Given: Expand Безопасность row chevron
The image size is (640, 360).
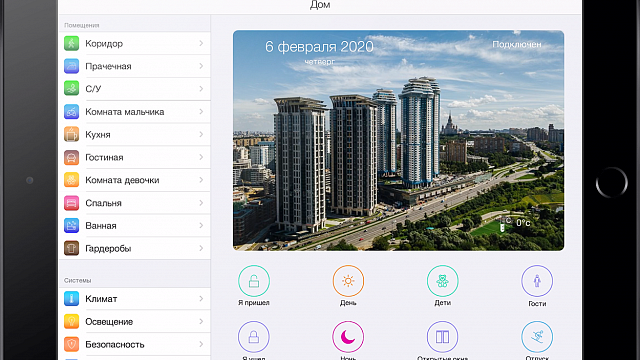Looking at the screenshot, I should click(x=201, y=344).
